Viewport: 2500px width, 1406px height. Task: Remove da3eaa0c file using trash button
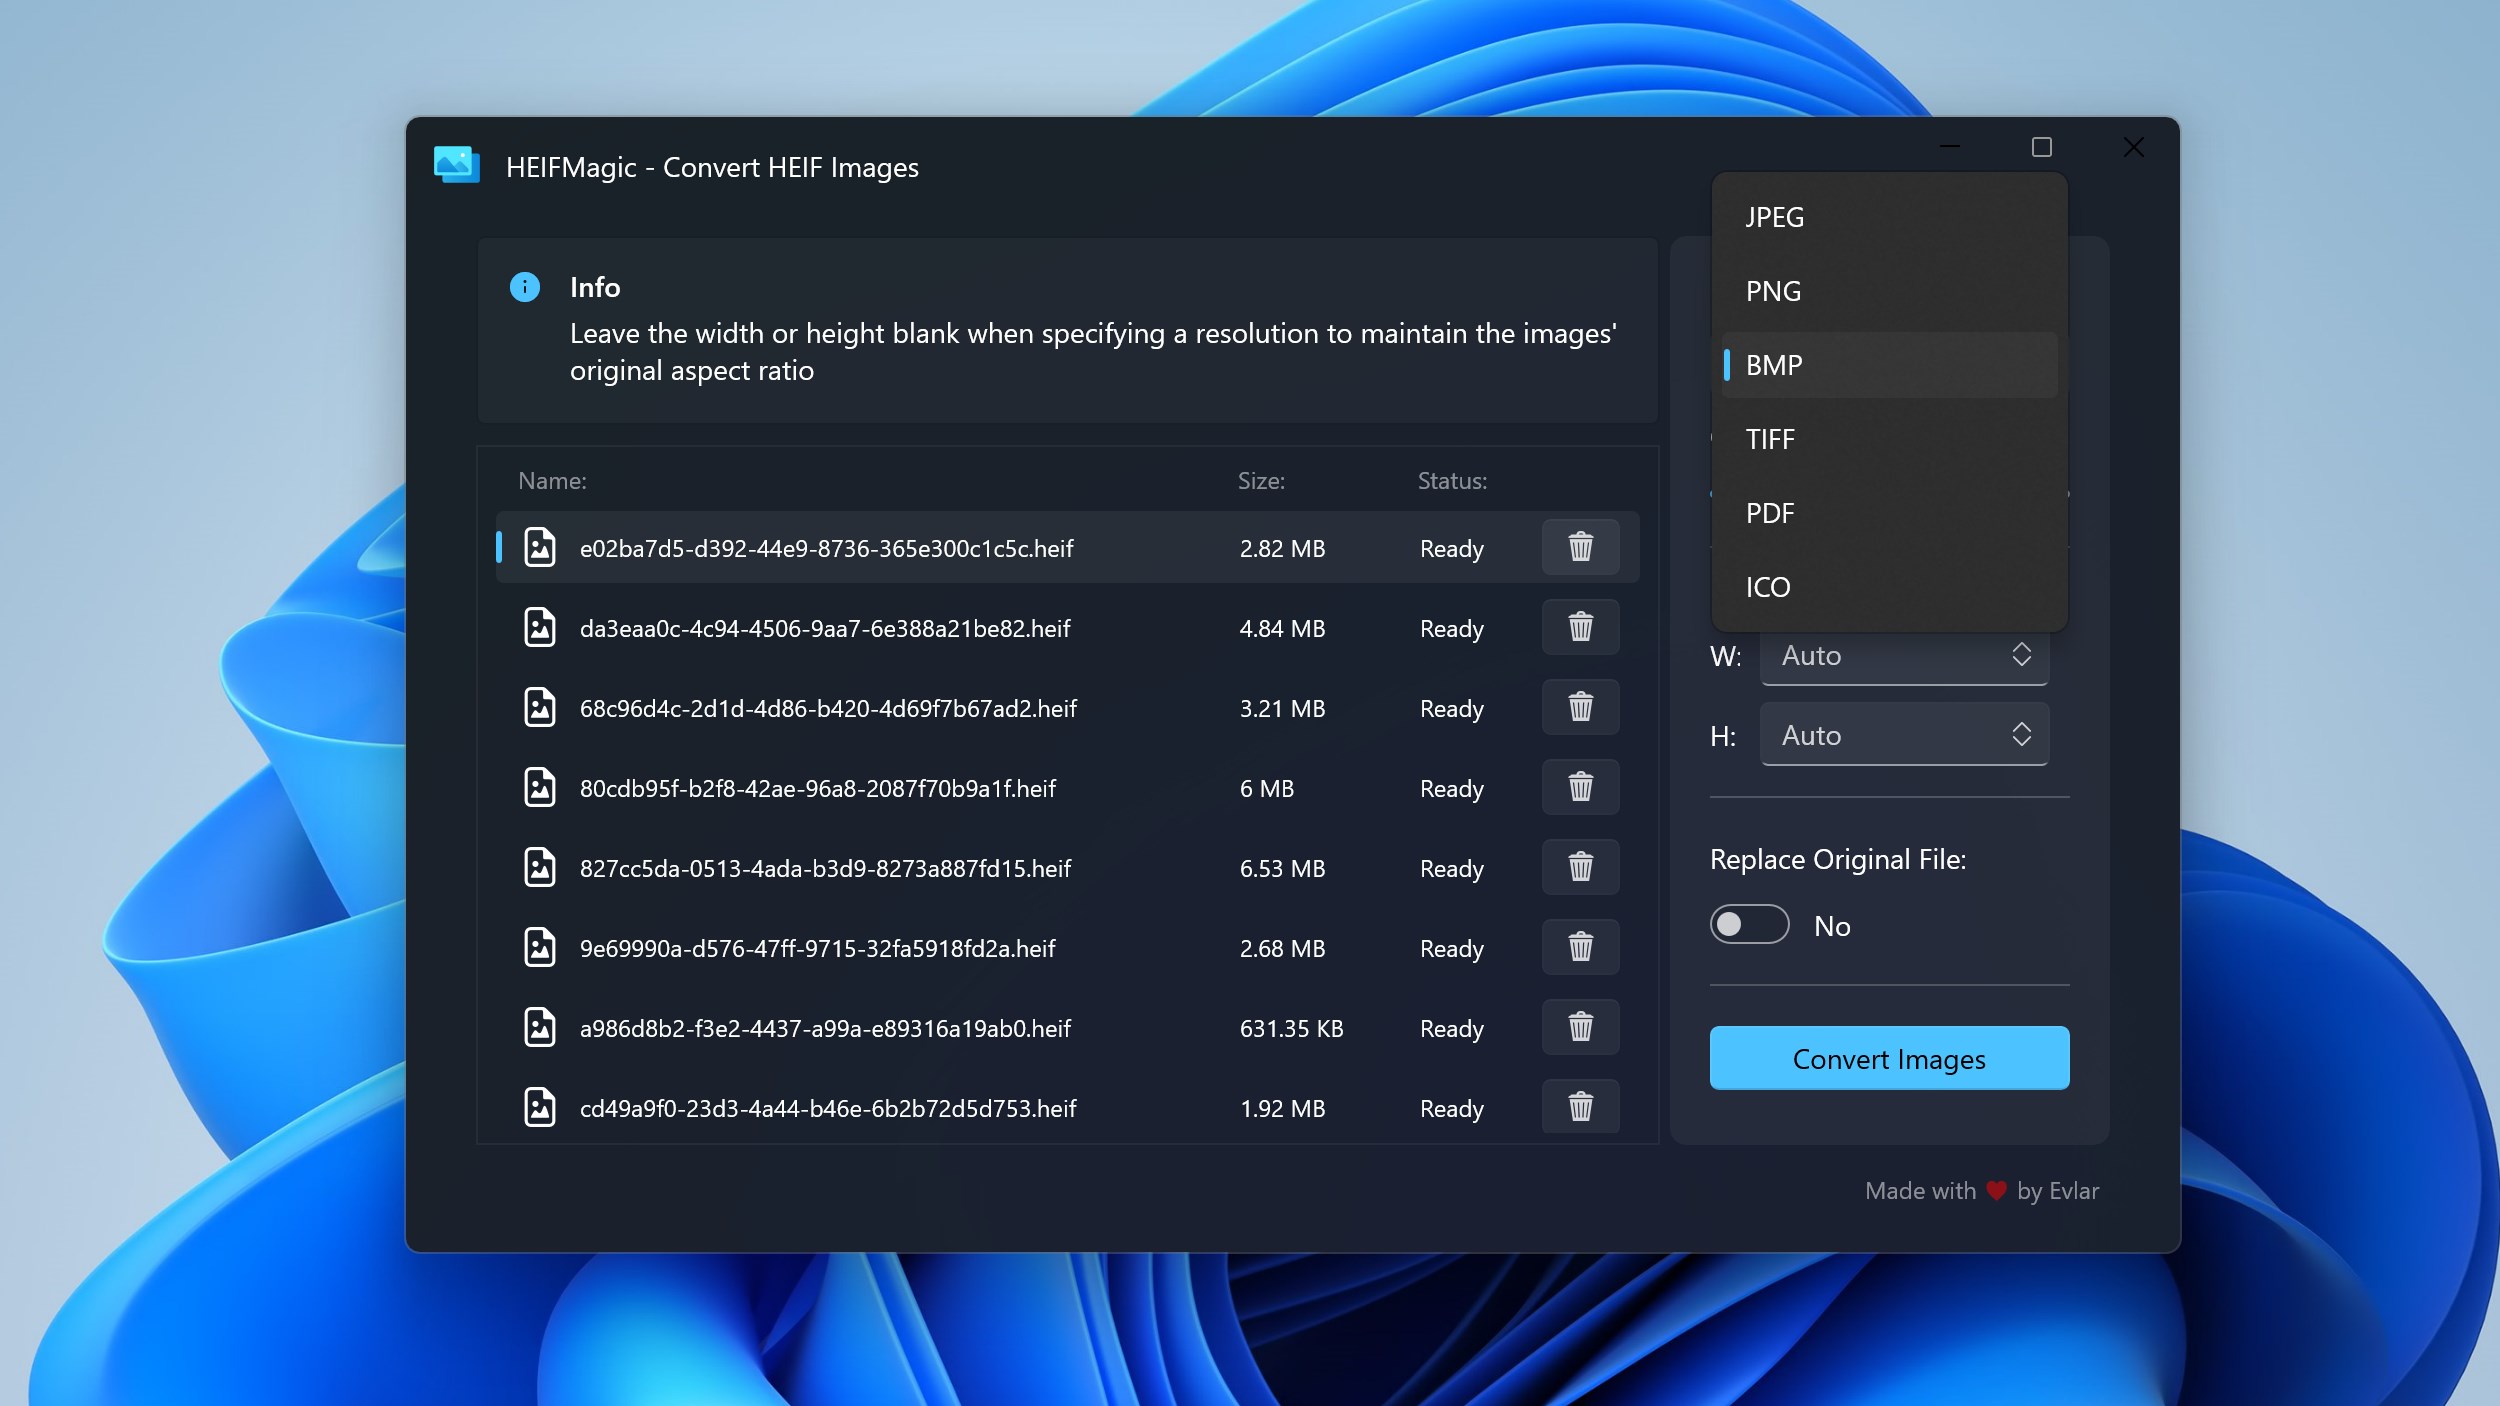coord(1580,627)
